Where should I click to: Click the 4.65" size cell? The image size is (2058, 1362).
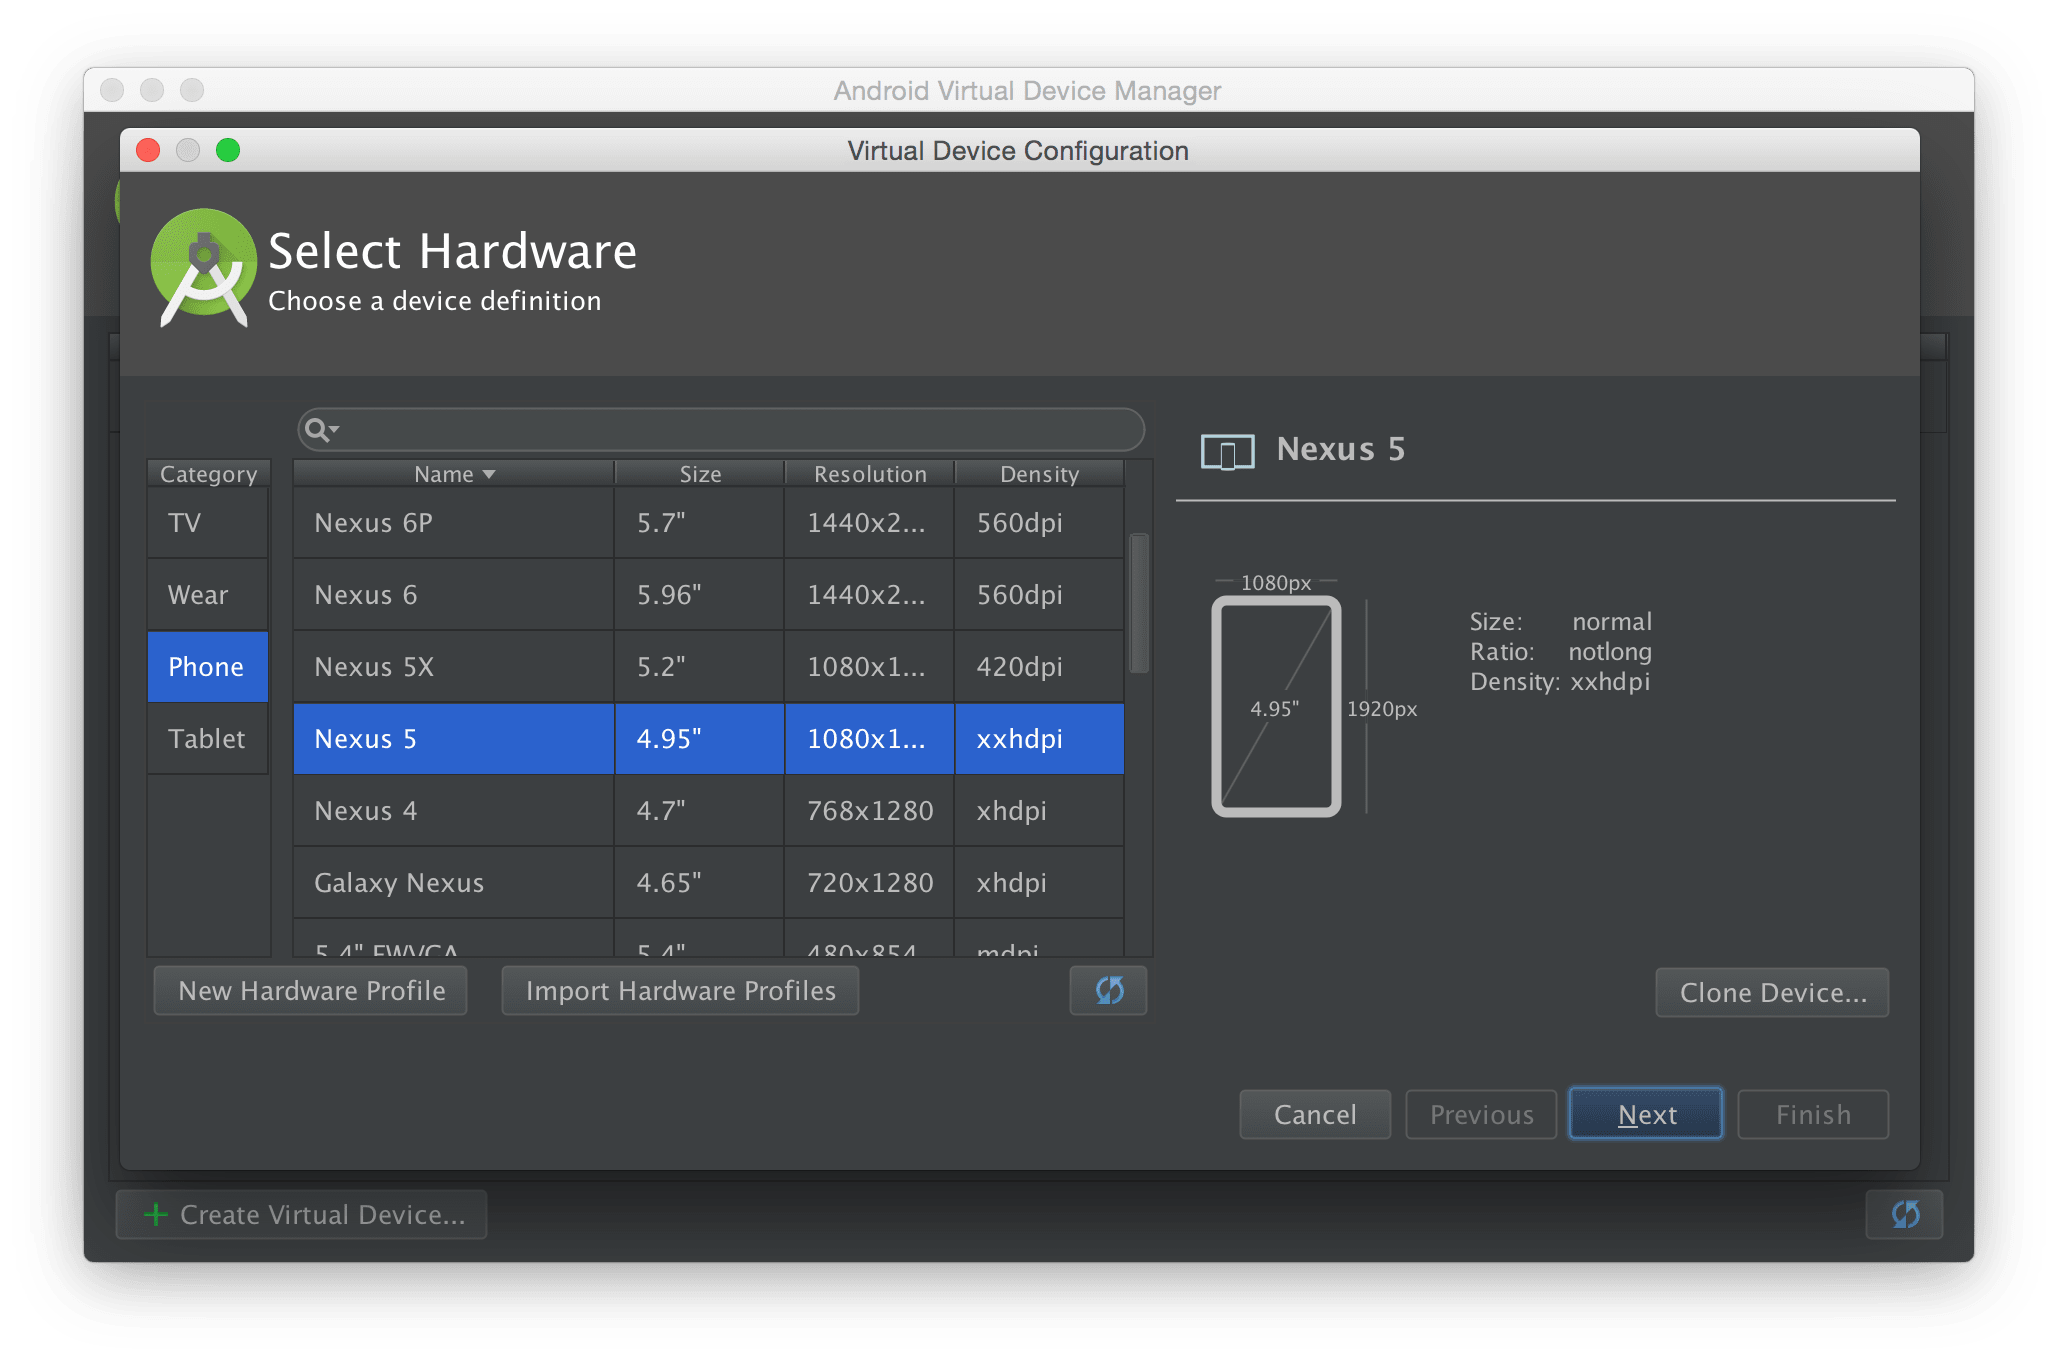click(700, 883)
